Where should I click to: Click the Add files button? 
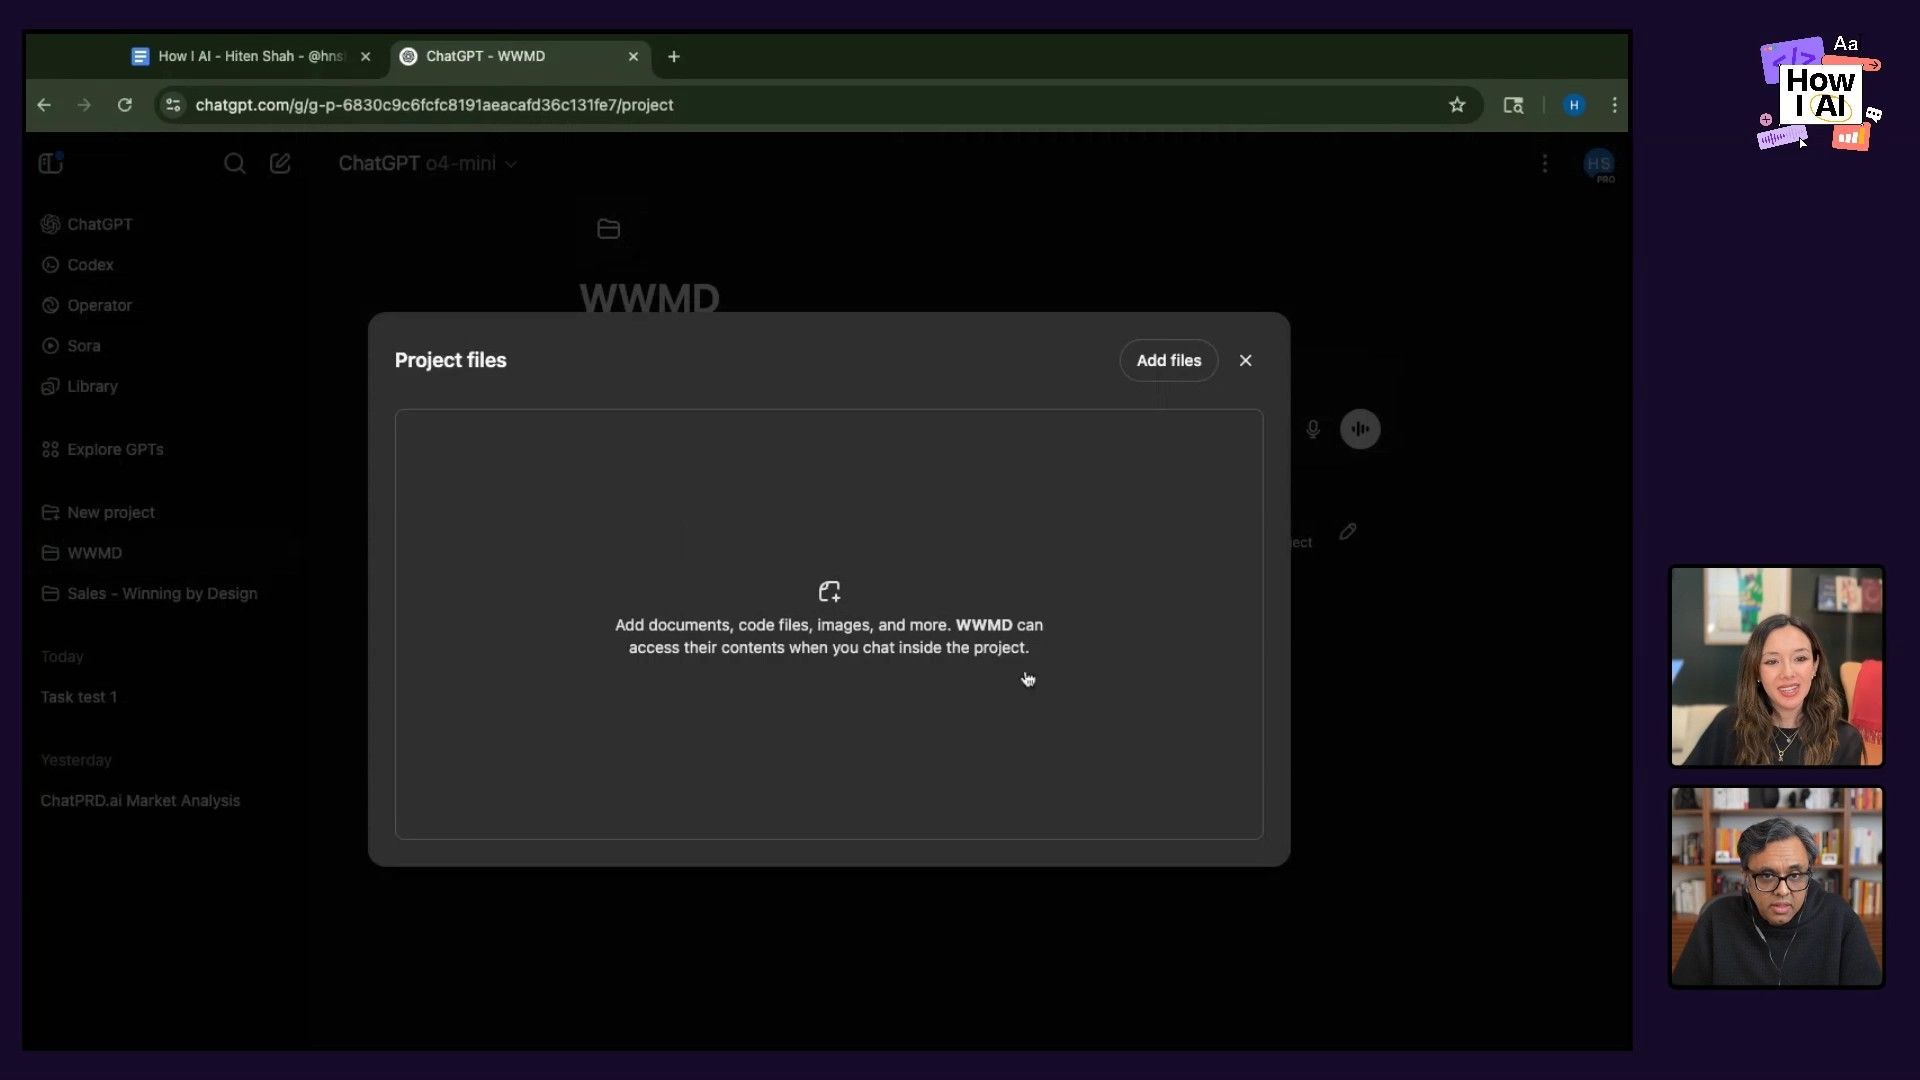coord(1168,360)
